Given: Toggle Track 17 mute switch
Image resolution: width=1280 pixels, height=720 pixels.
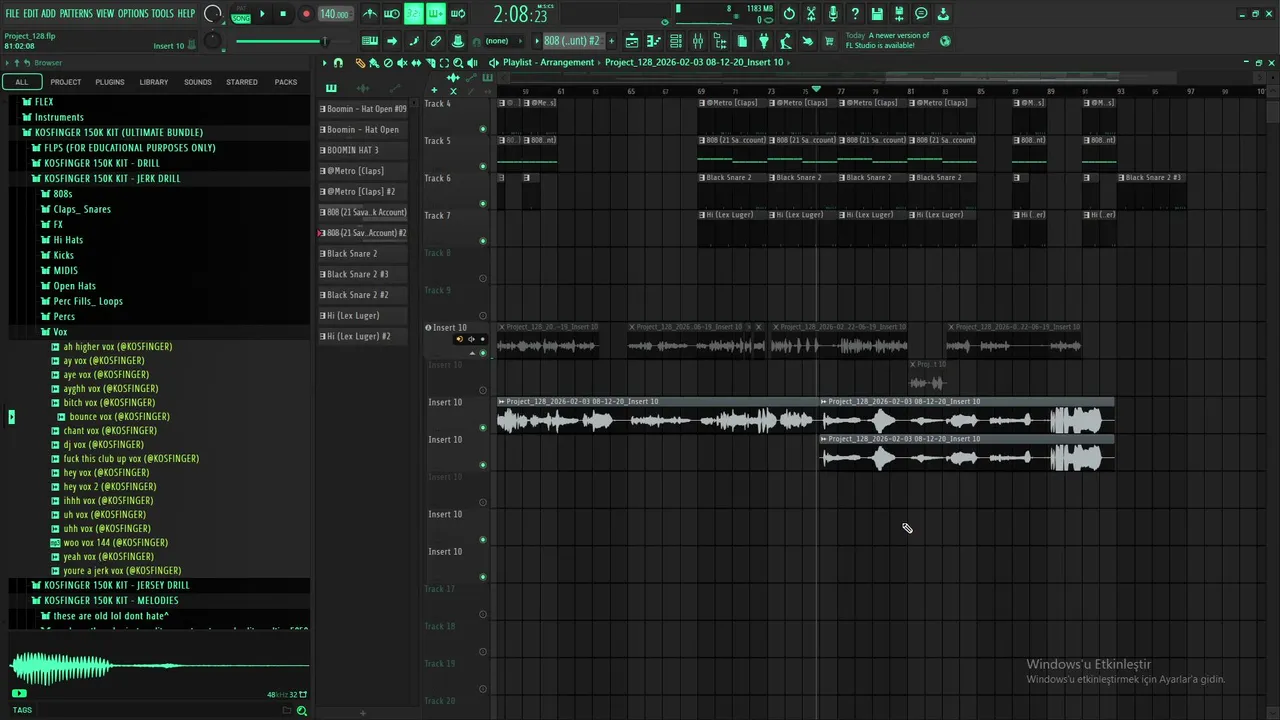Looking at the screenshot, I should point(483,614).
